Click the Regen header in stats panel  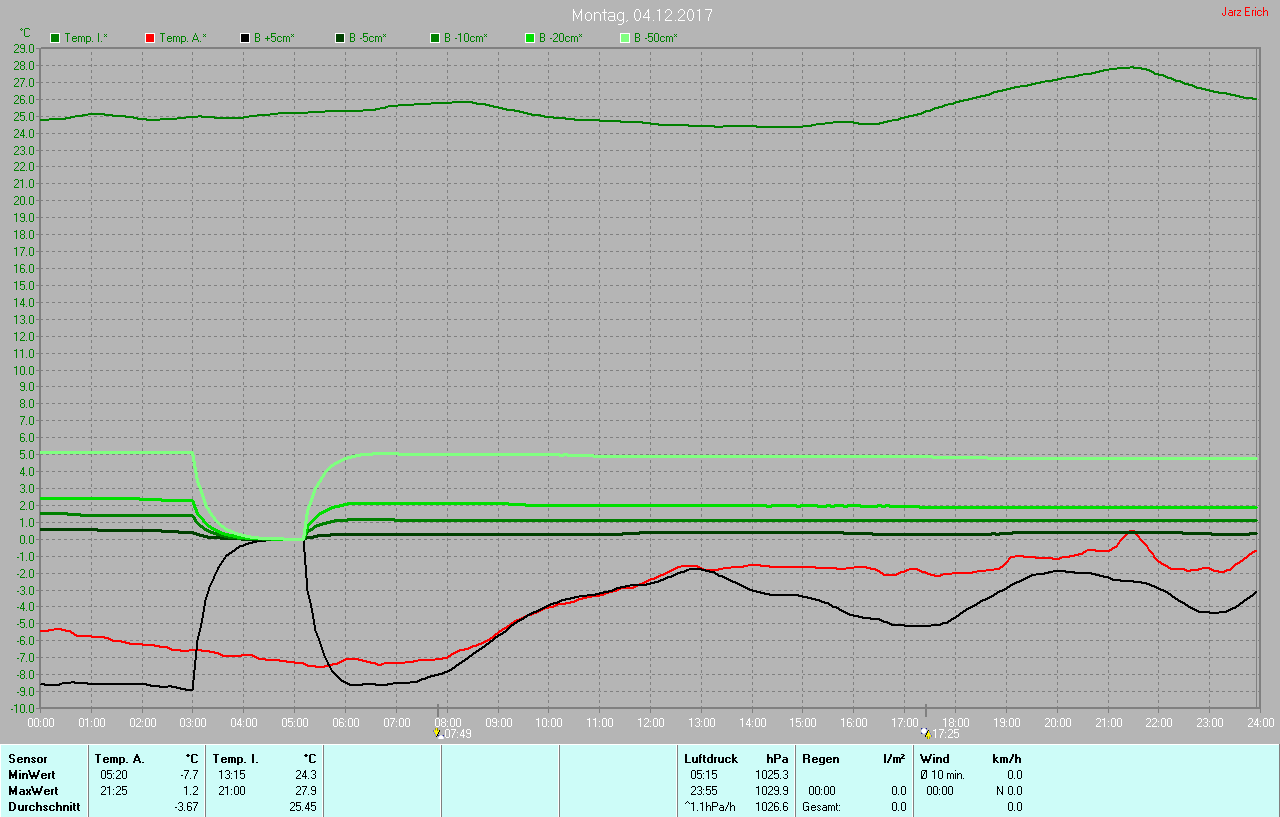(x=821, y=759)
